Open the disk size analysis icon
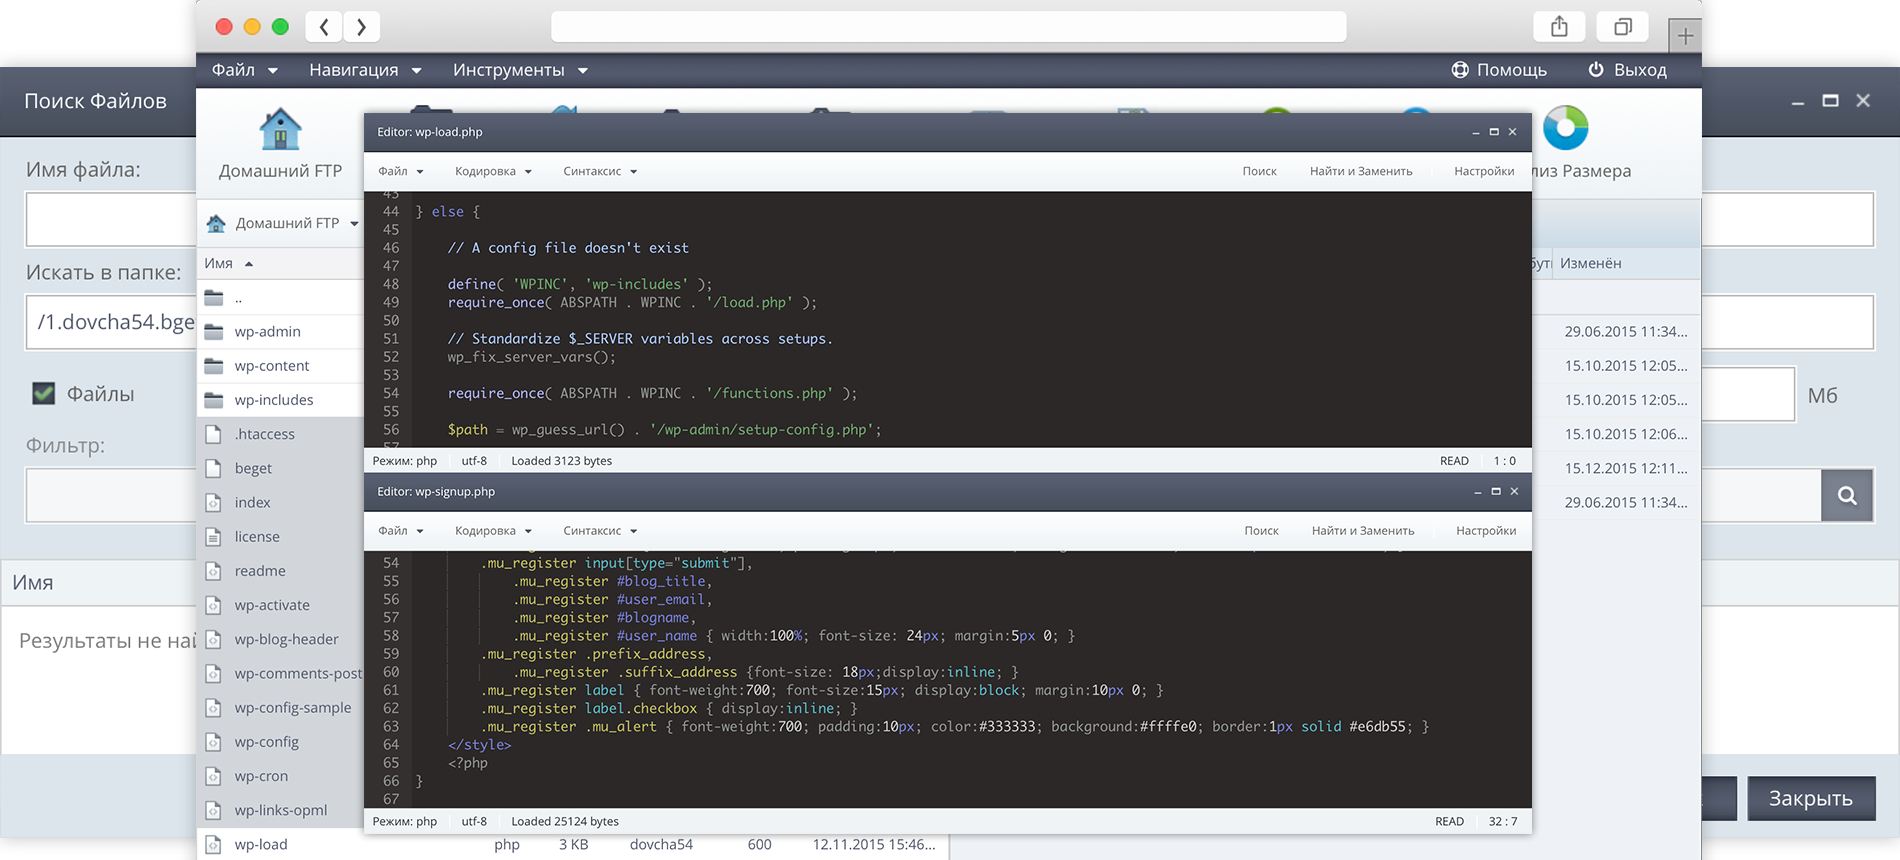This screenshot has height=860, width=1900. (1565, 128)
